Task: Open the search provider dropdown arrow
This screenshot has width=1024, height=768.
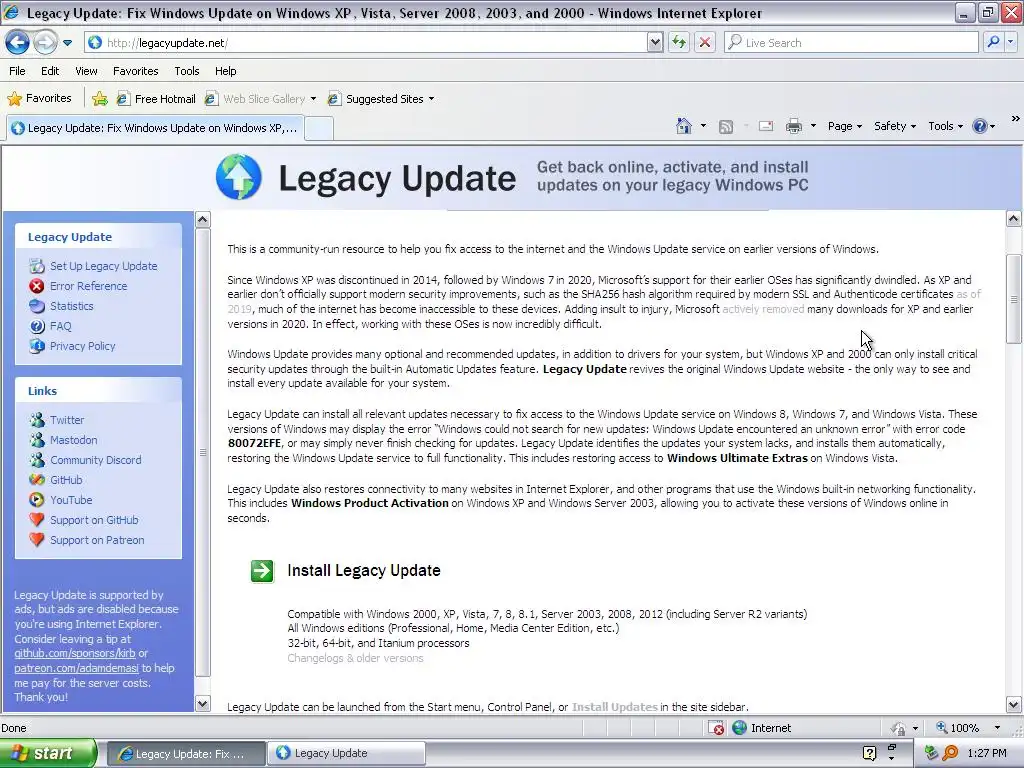Action: pyautogui.click(x=1011, y=42)
